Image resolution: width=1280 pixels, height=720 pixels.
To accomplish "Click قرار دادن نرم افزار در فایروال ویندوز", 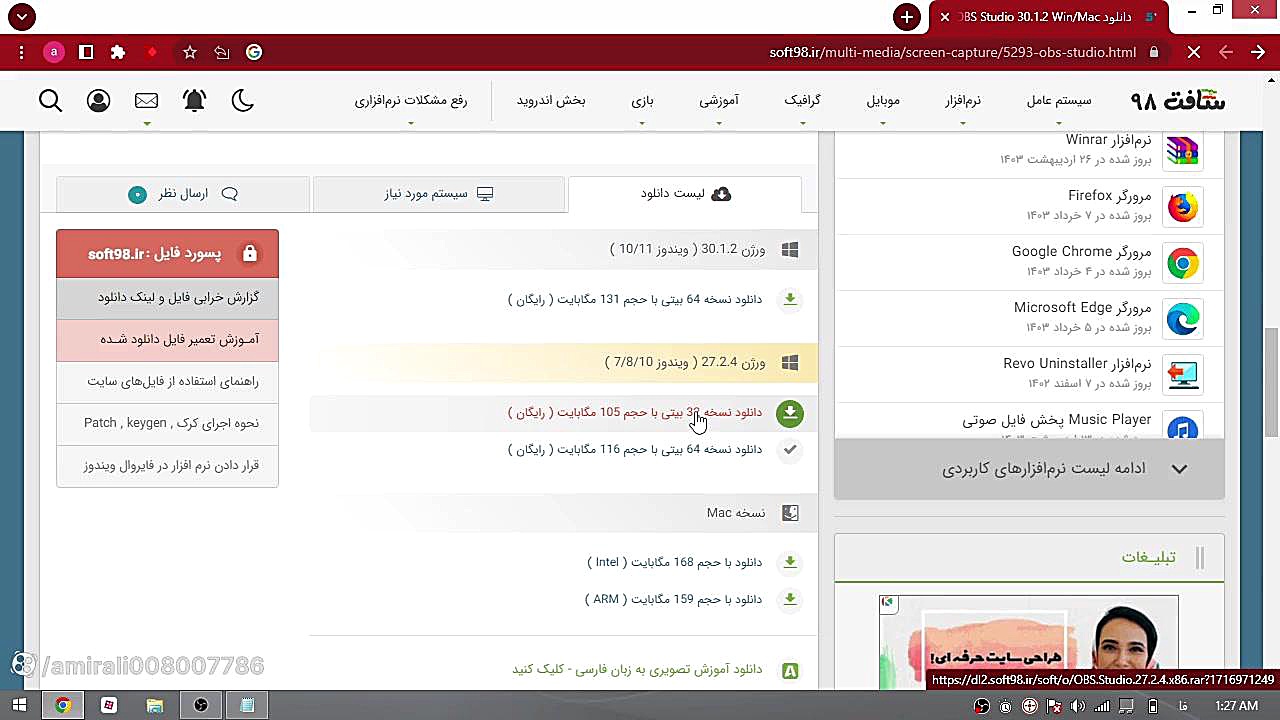I will pyautogui.click(x=168, y=466).
